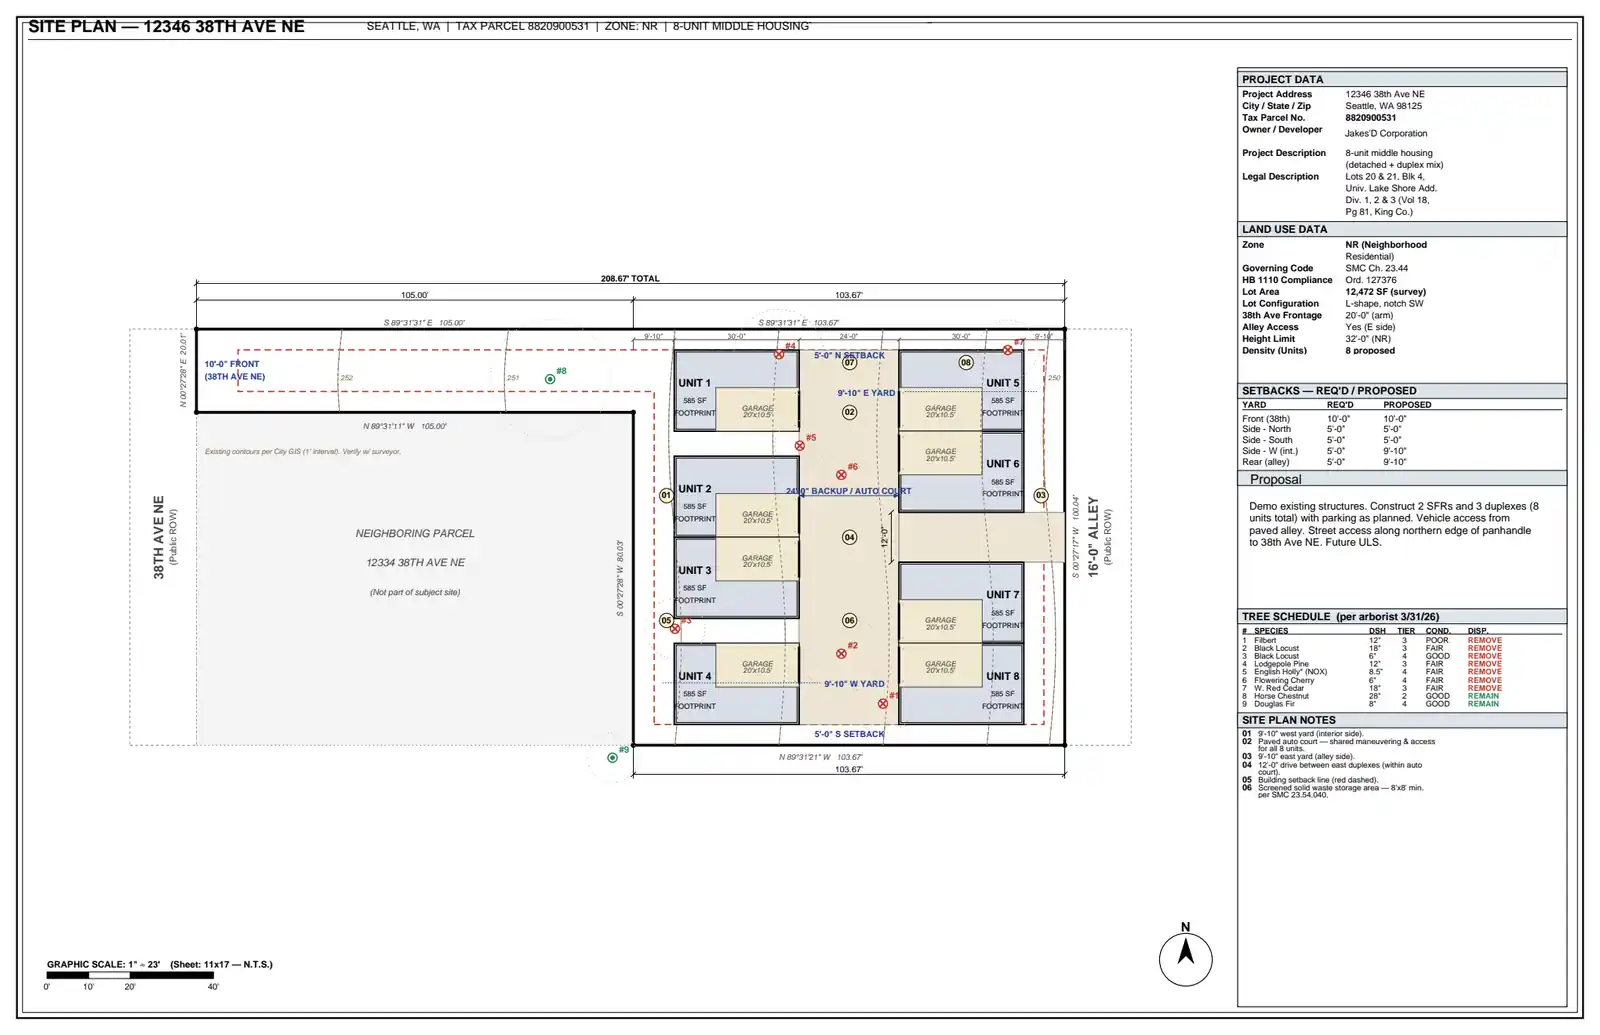Viewport: 1600px width, 1035px height.
Task: Click removed tree marker #7
Action: [x=1008, y=351]
